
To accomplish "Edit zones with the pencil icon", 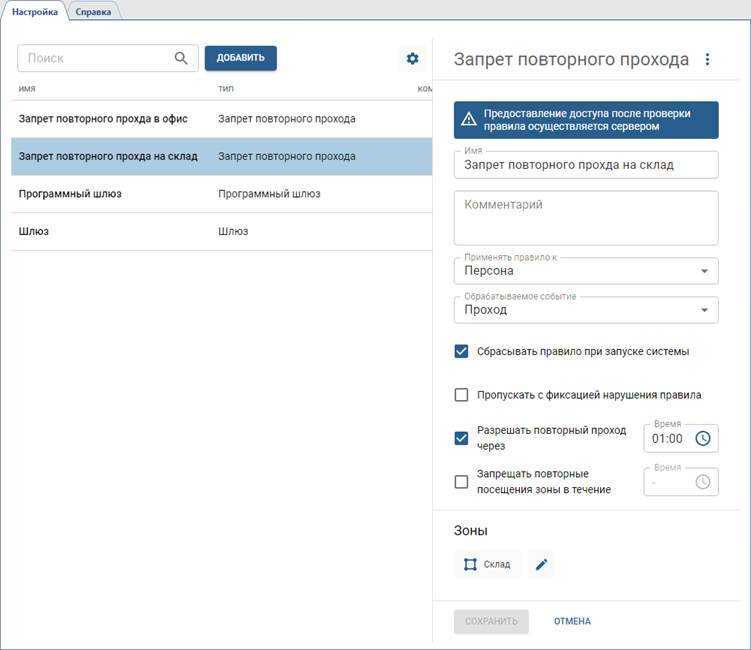I will [x=541, y=565].
